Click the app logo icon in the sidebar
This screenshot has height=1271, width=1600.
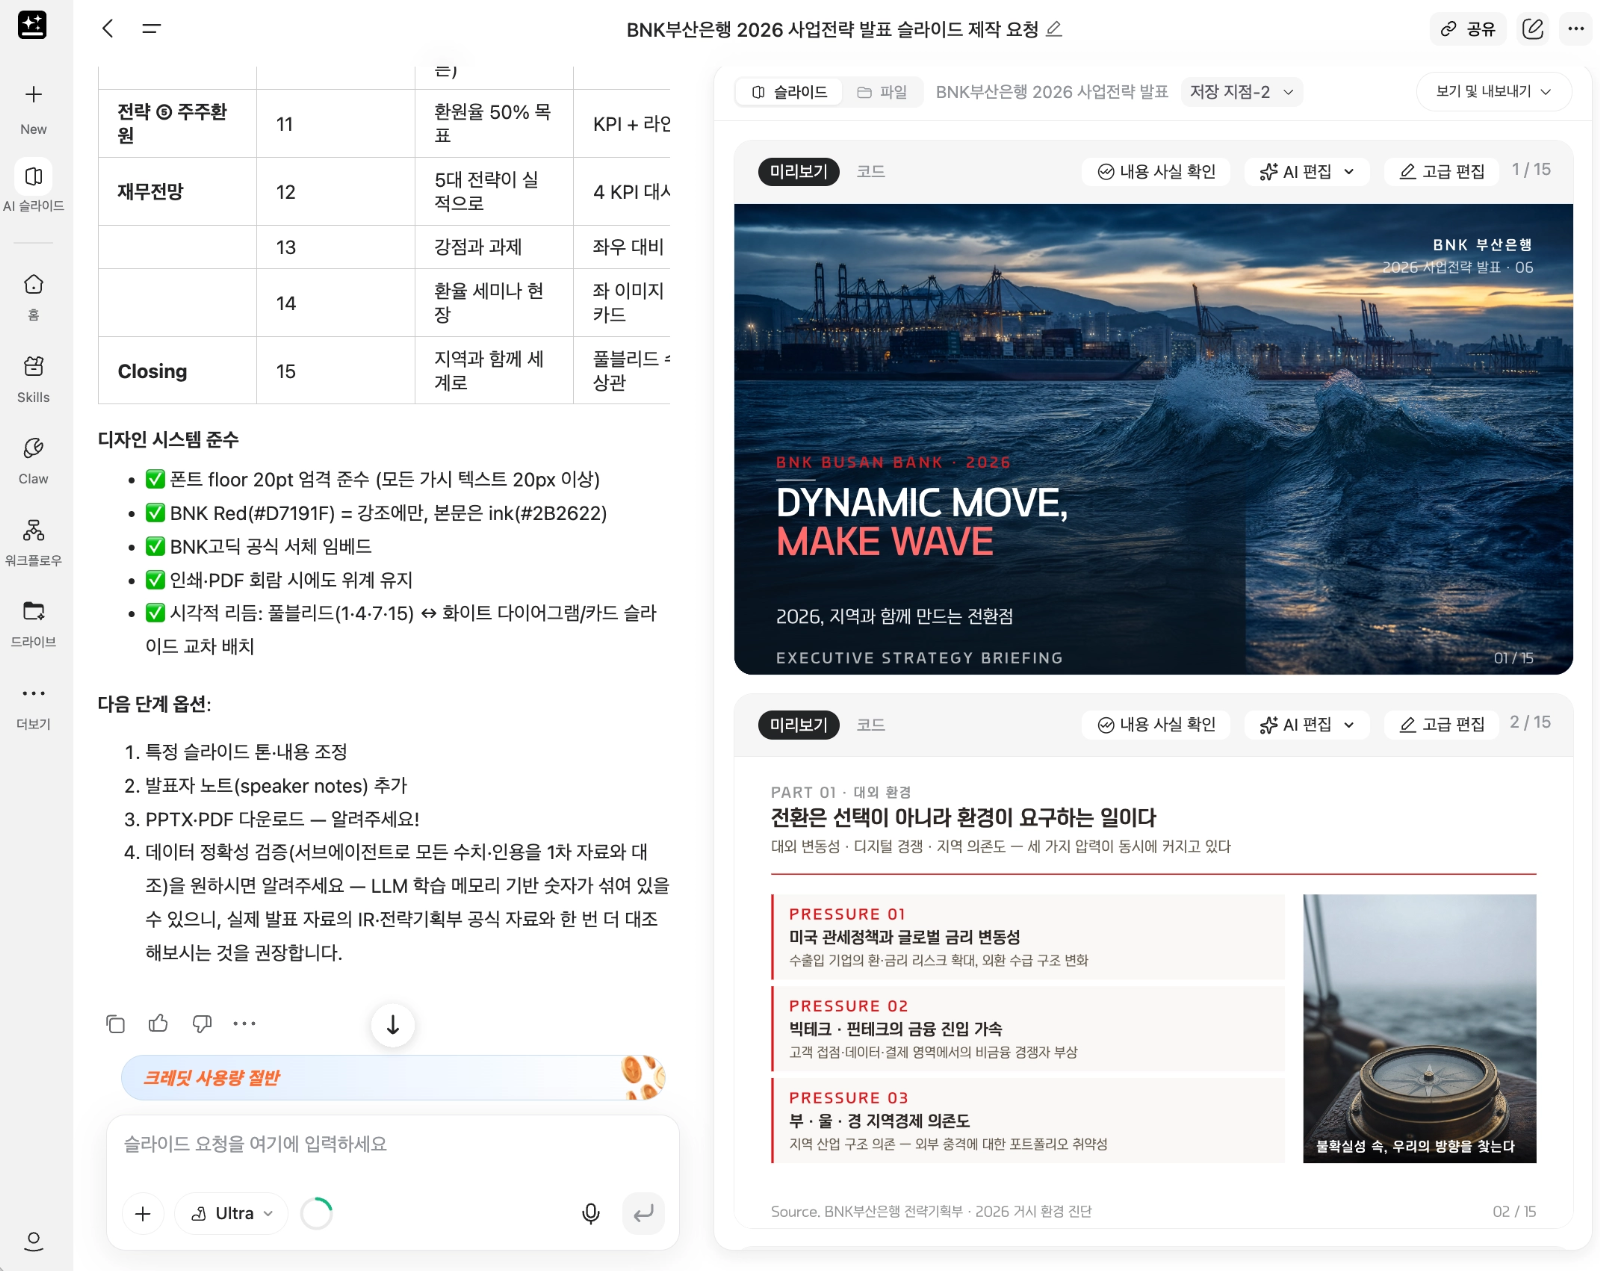[x=32, y=25]
